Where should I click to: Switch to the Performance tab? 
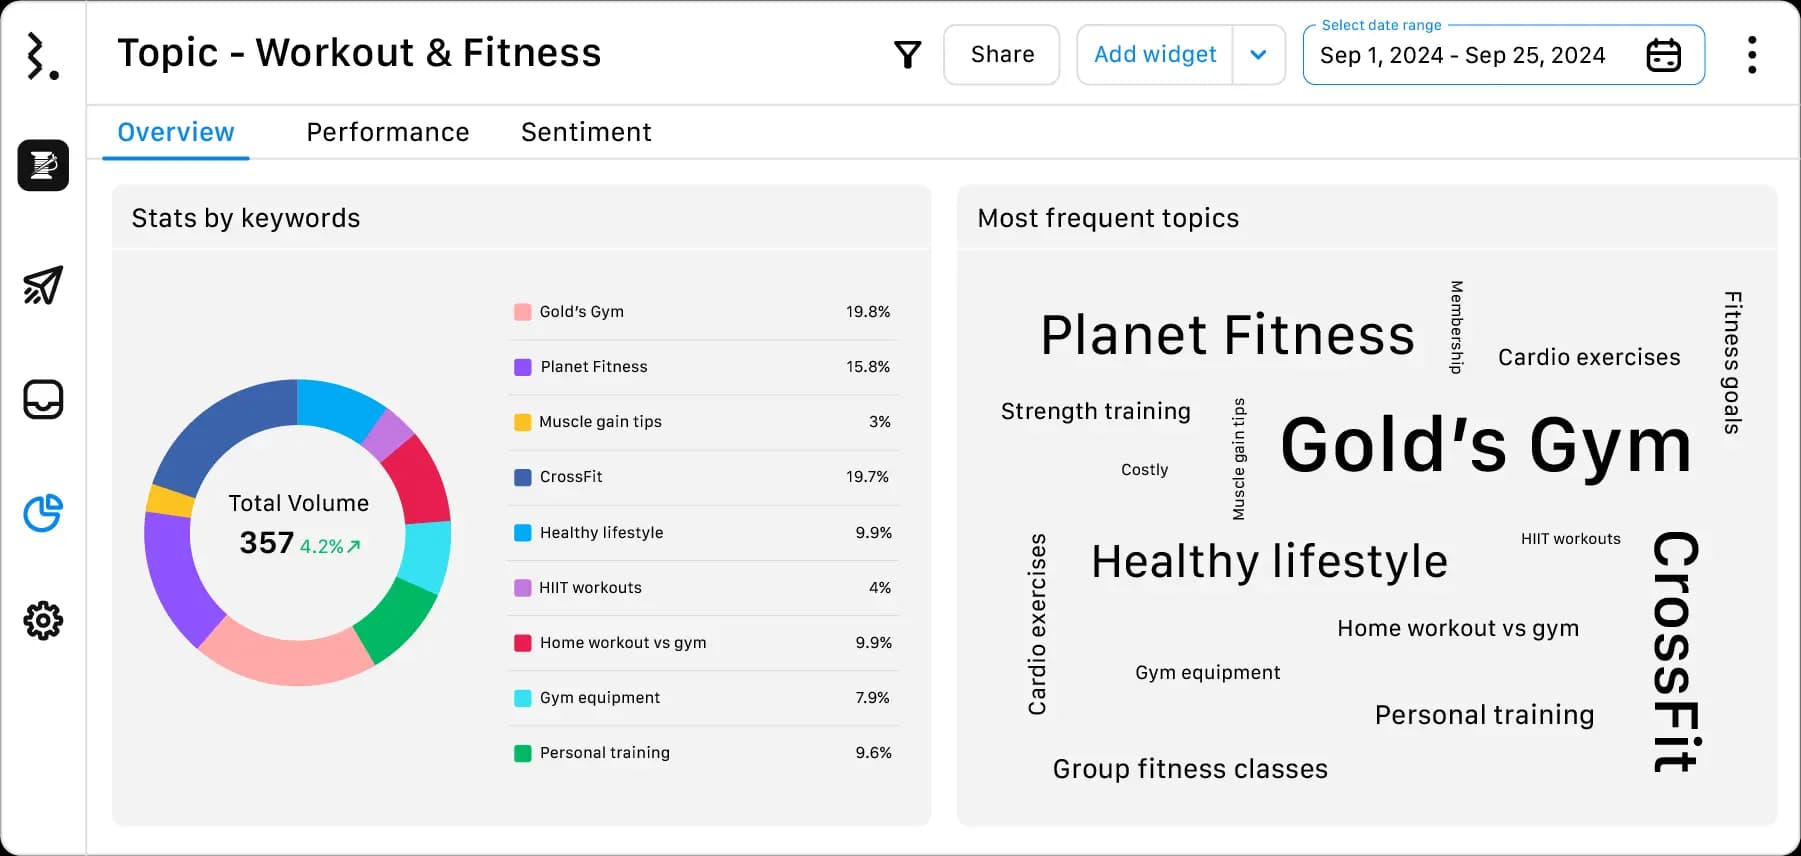[388, 131]
